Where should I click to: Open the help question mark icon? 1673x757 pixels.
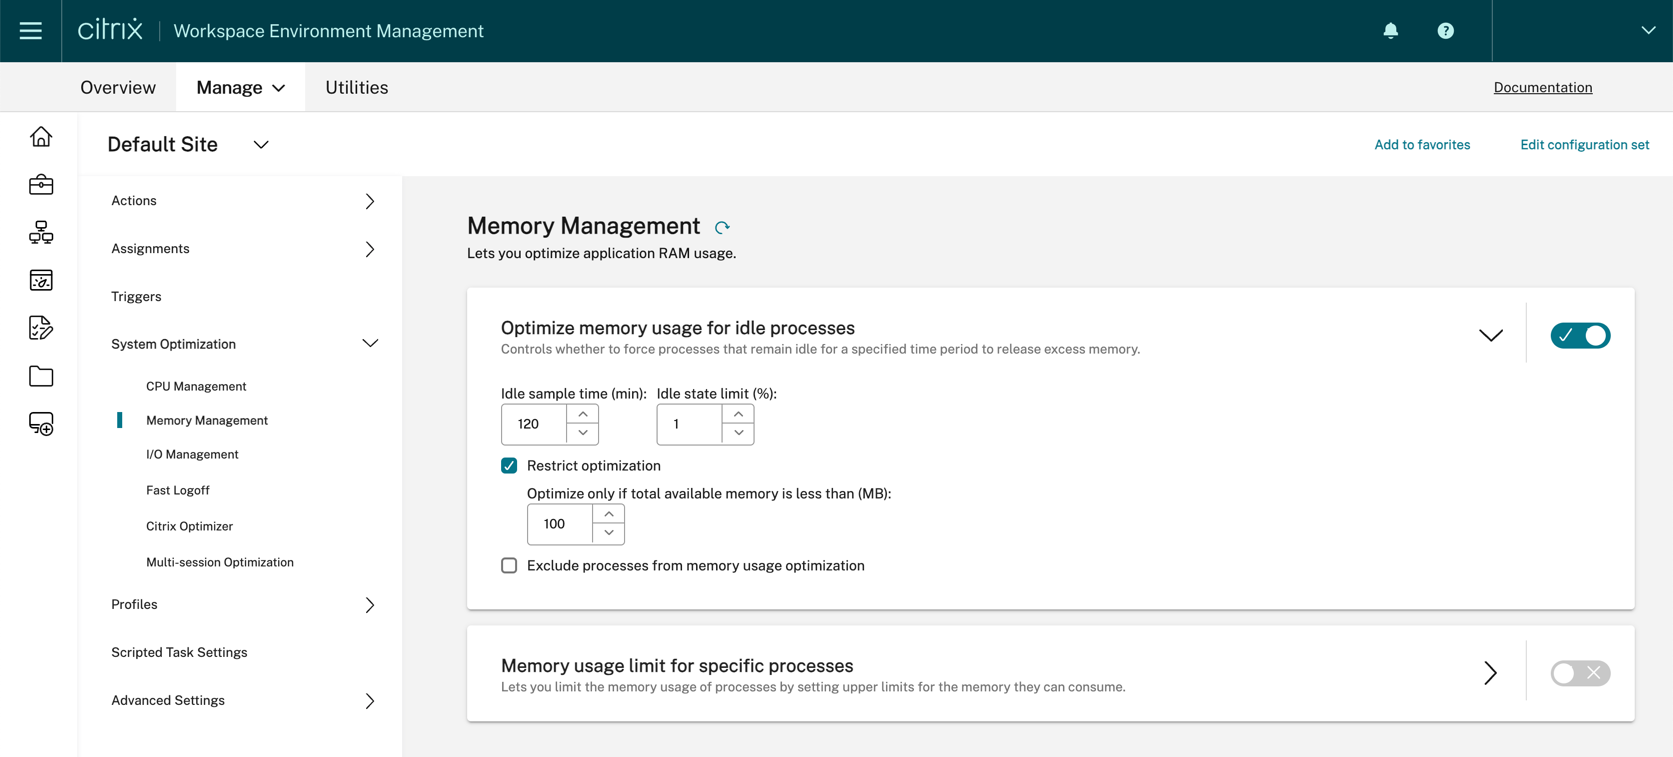(1445, 31)
